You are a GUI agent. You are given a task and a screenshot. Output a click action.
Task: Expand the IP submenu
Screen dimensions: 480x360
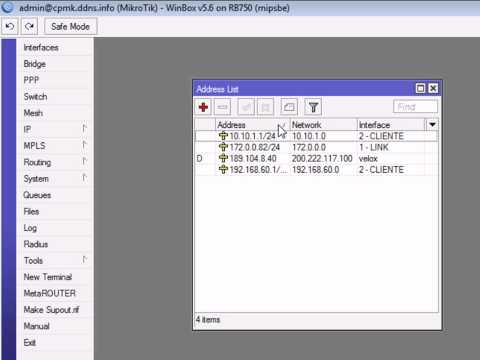point(55,129)
